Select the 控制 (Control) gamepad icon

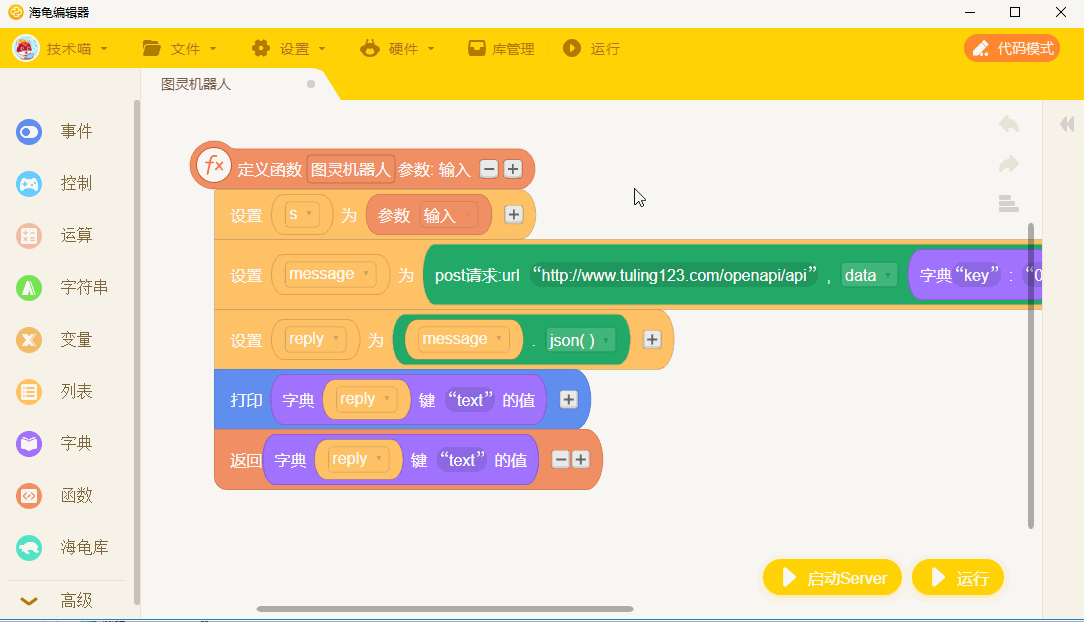tap(29, 184)
